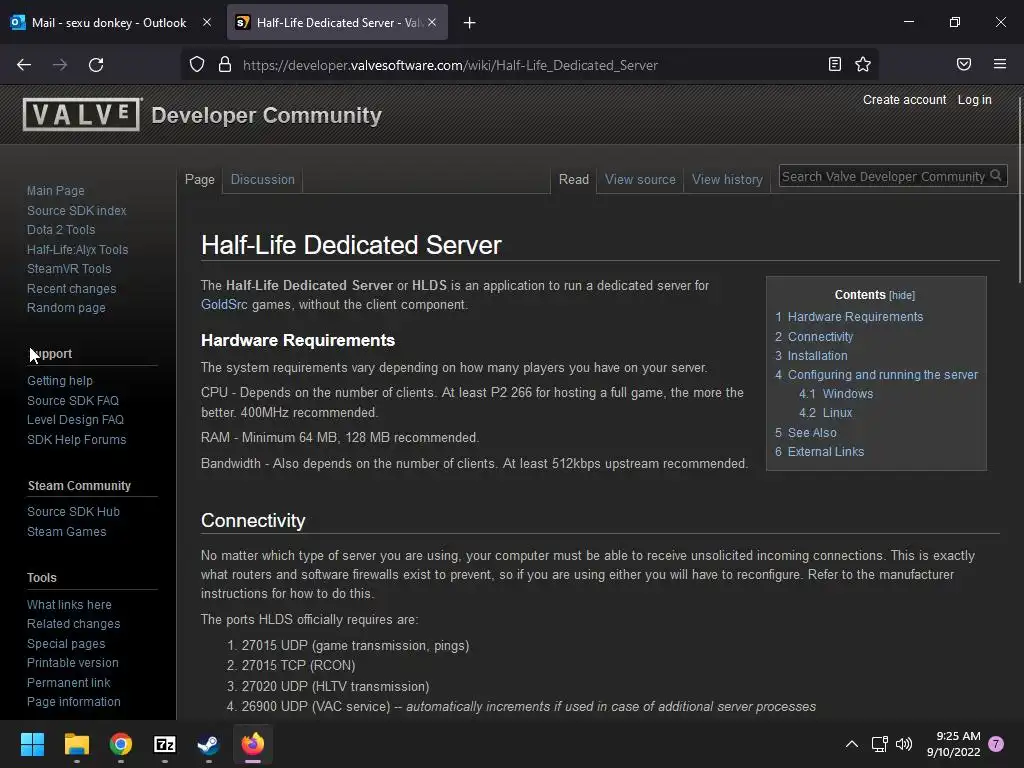Open a new browser tab
1024x768 pixels.
coord(470,23)
